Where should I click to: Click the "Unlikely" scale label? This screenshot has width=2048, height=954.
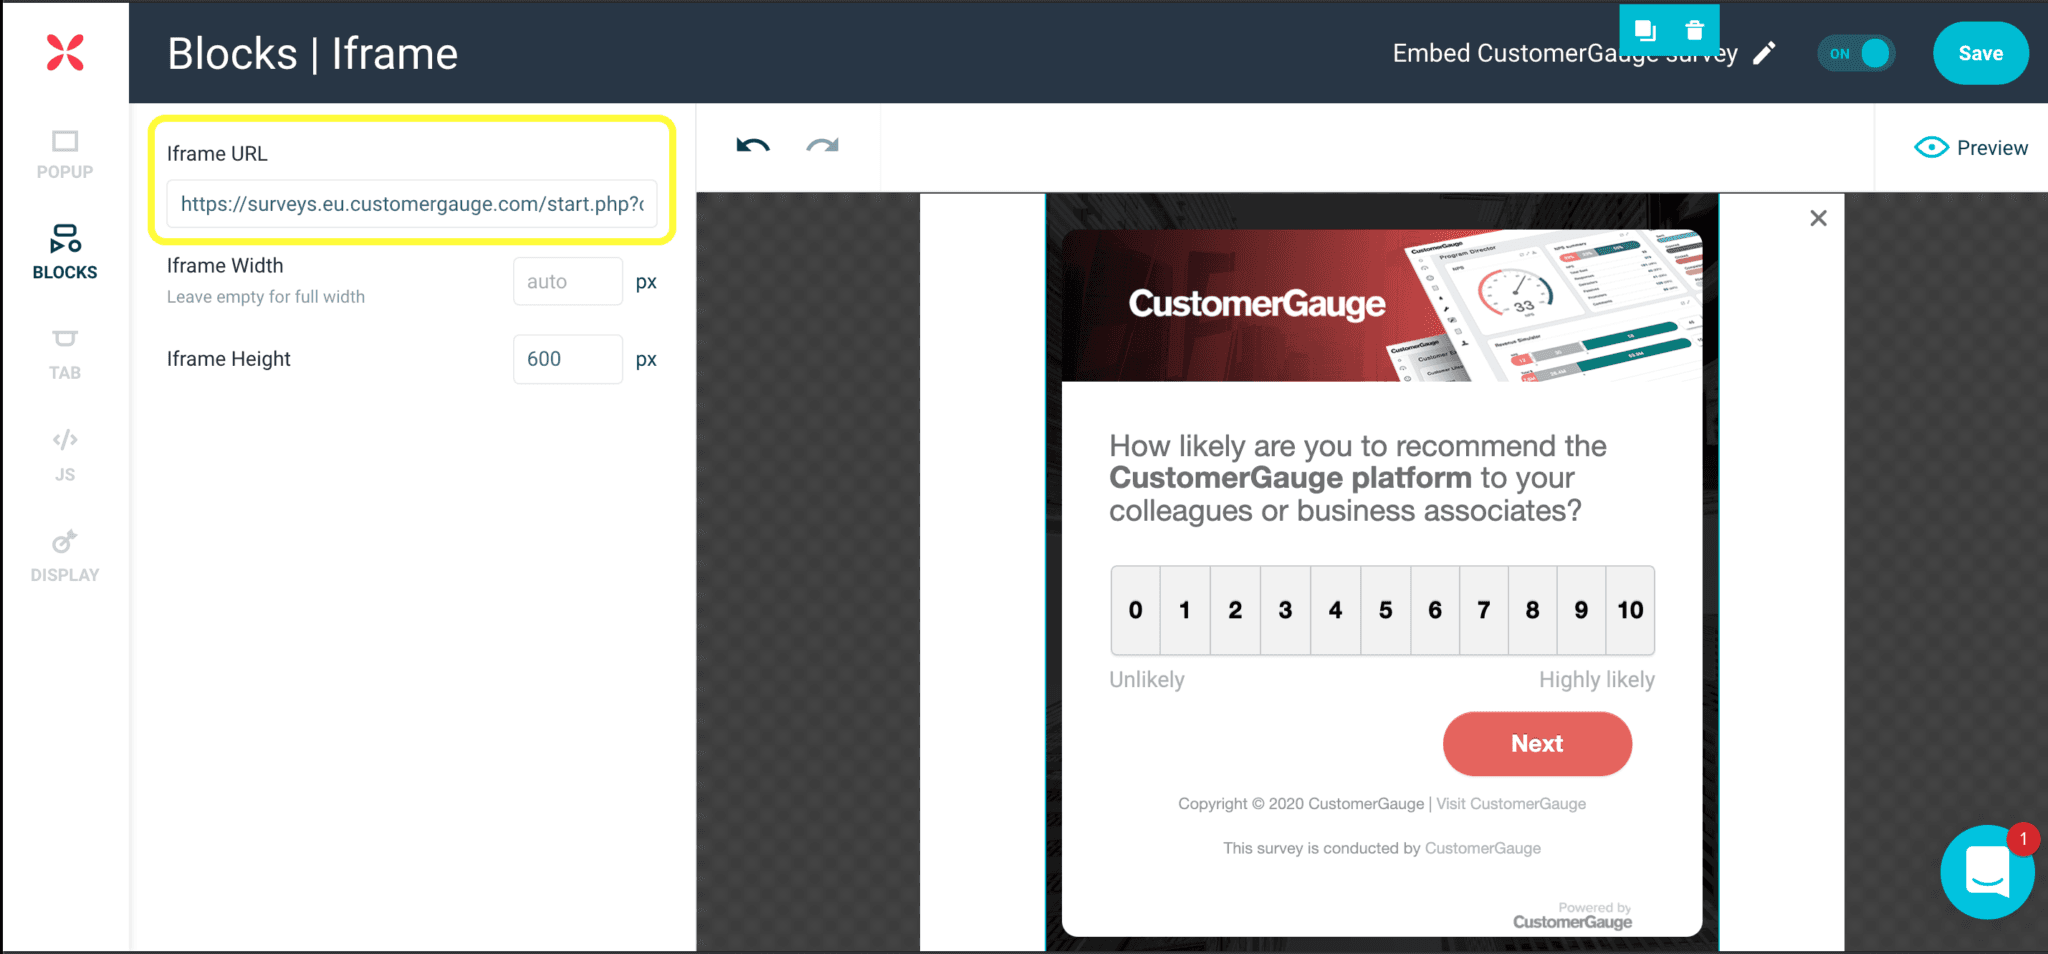(1147, 680)
